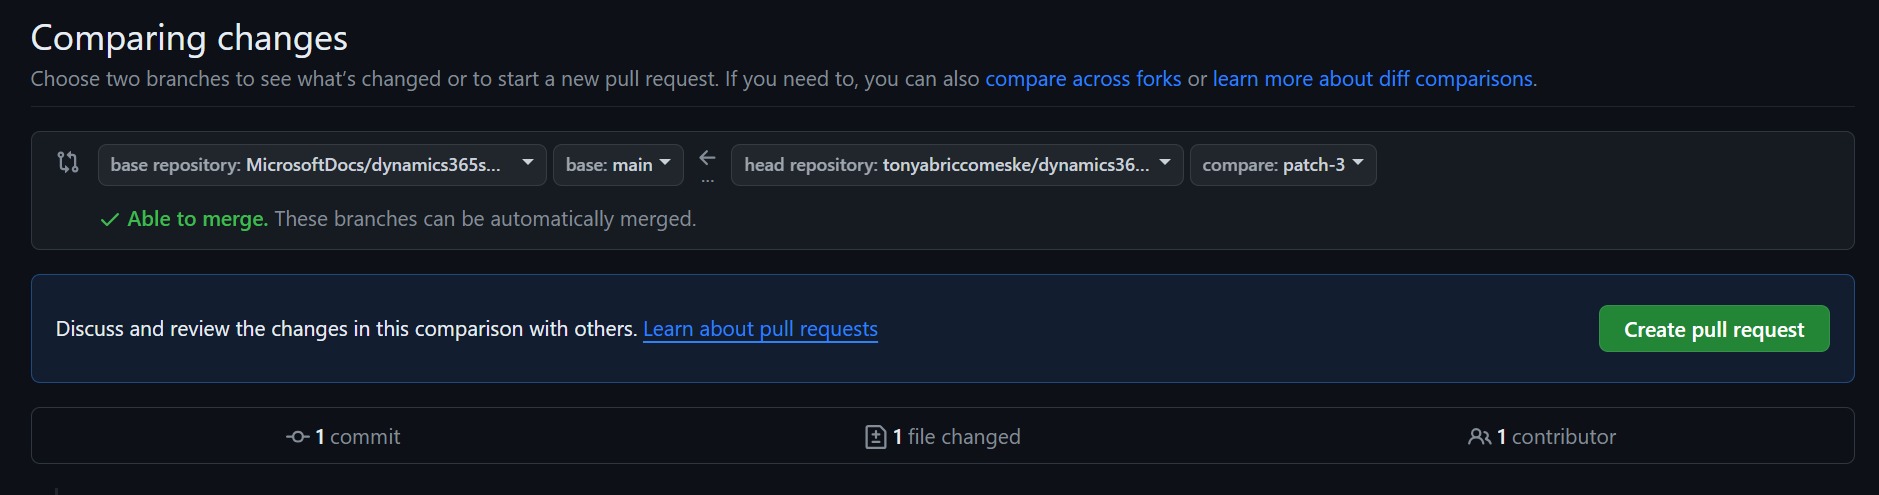Switch to the 1 file changed tab
Viewport: 1879px width, 495px height.
943,437
